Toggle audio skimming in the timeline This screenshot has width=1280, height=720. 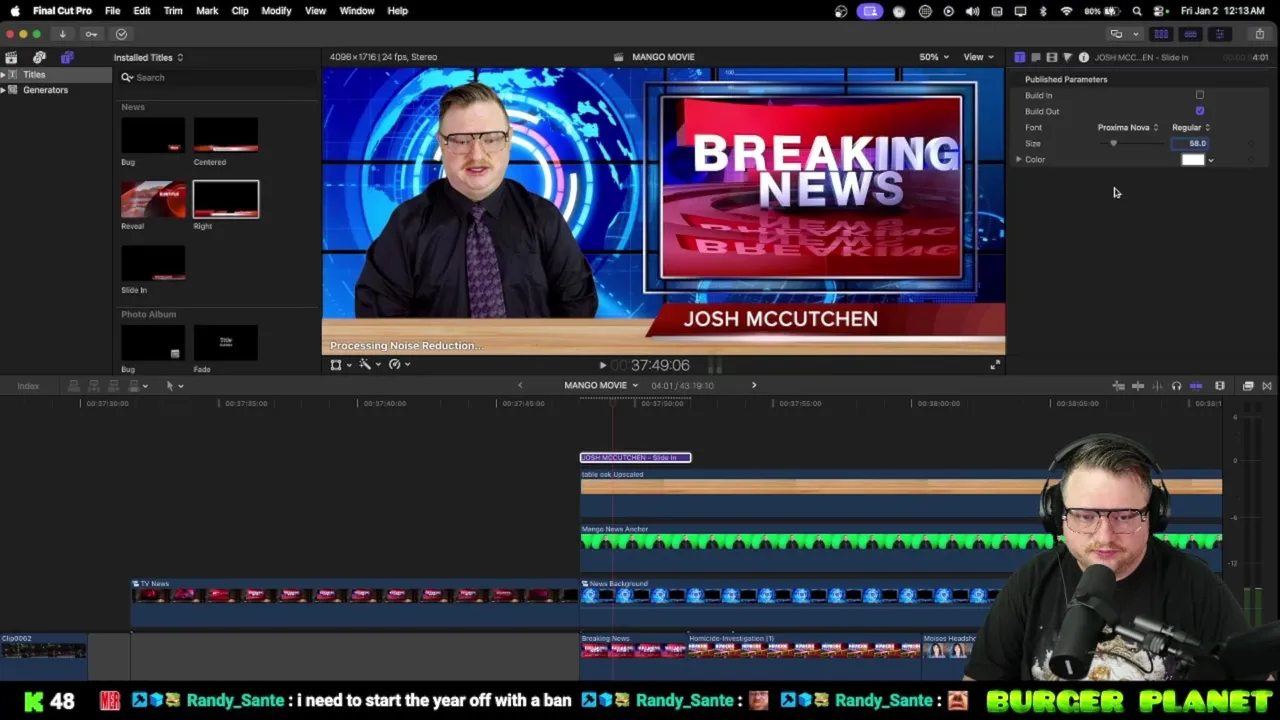click(1157, 386)
